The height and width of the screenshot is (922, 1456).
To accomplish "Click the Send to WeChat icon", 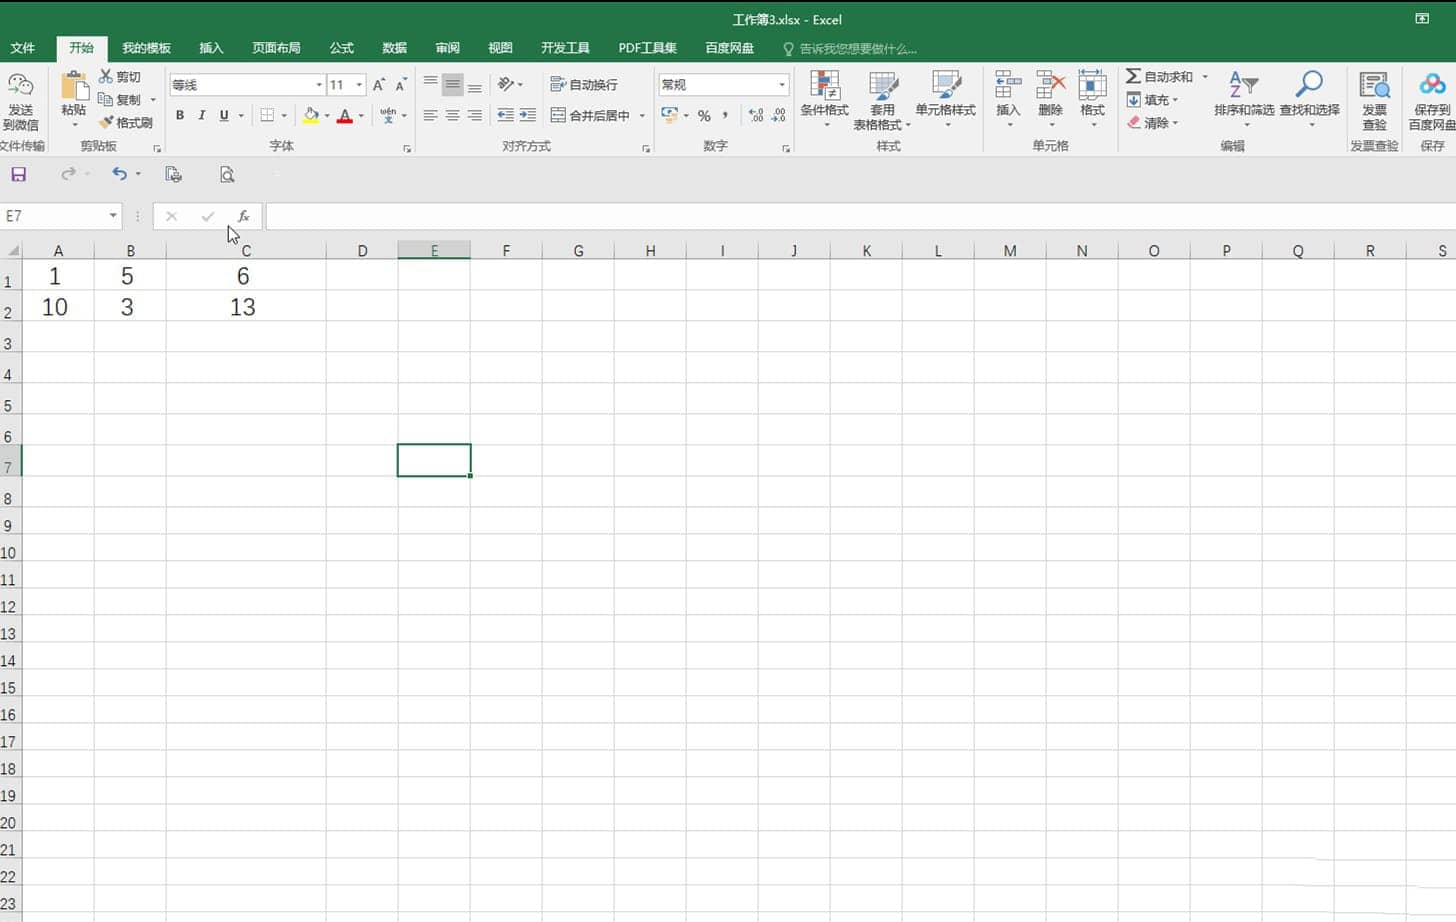I will tap(21, 100).
